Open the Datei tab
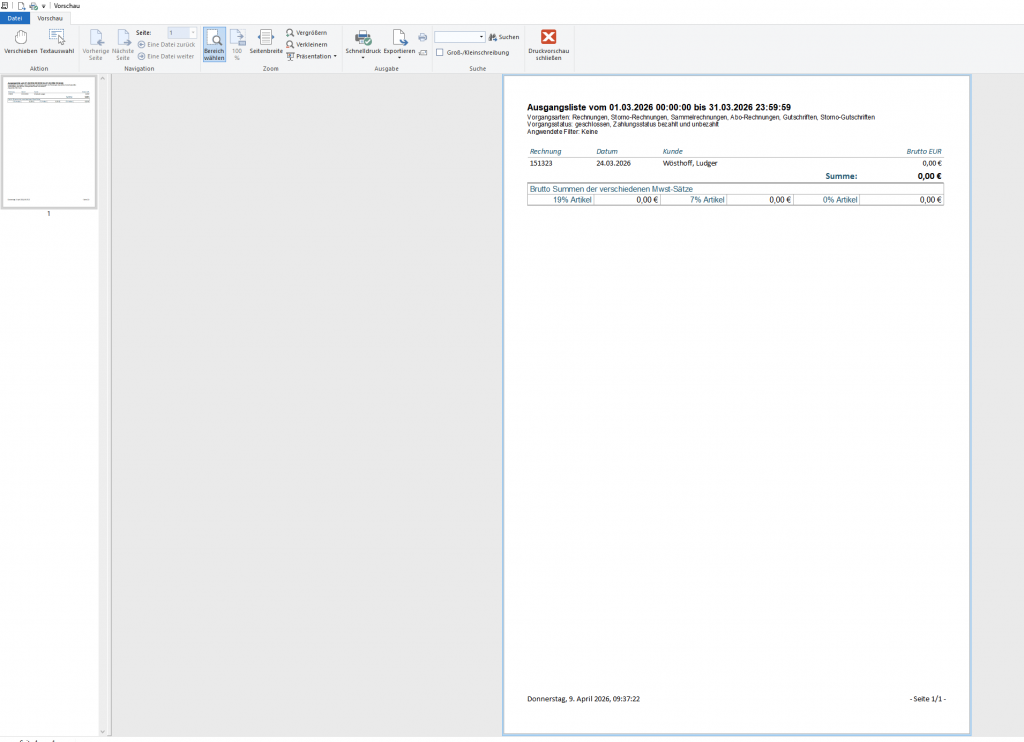This screenshot has width=1024, height=742. [15, 18]
